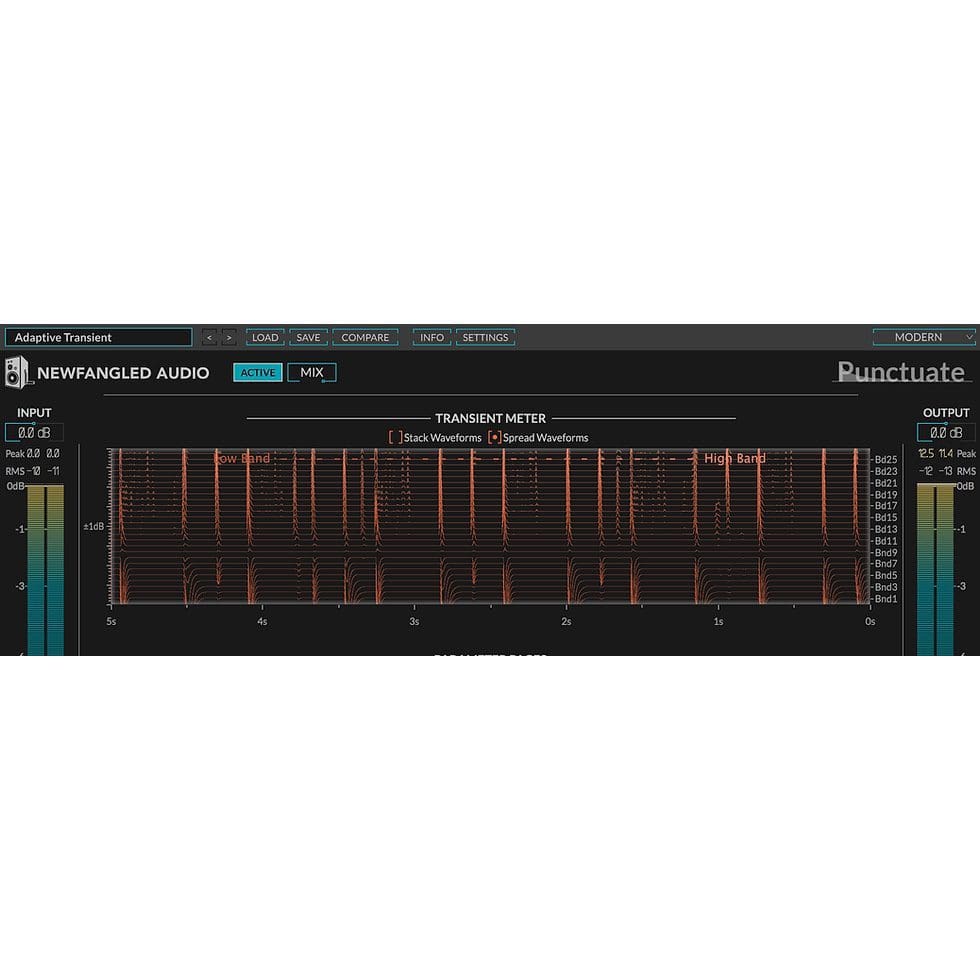The width and height of the screenshot is (980, 980).
Task: Click the 'Bnd9' band label
Action: (x=886, y=552)
